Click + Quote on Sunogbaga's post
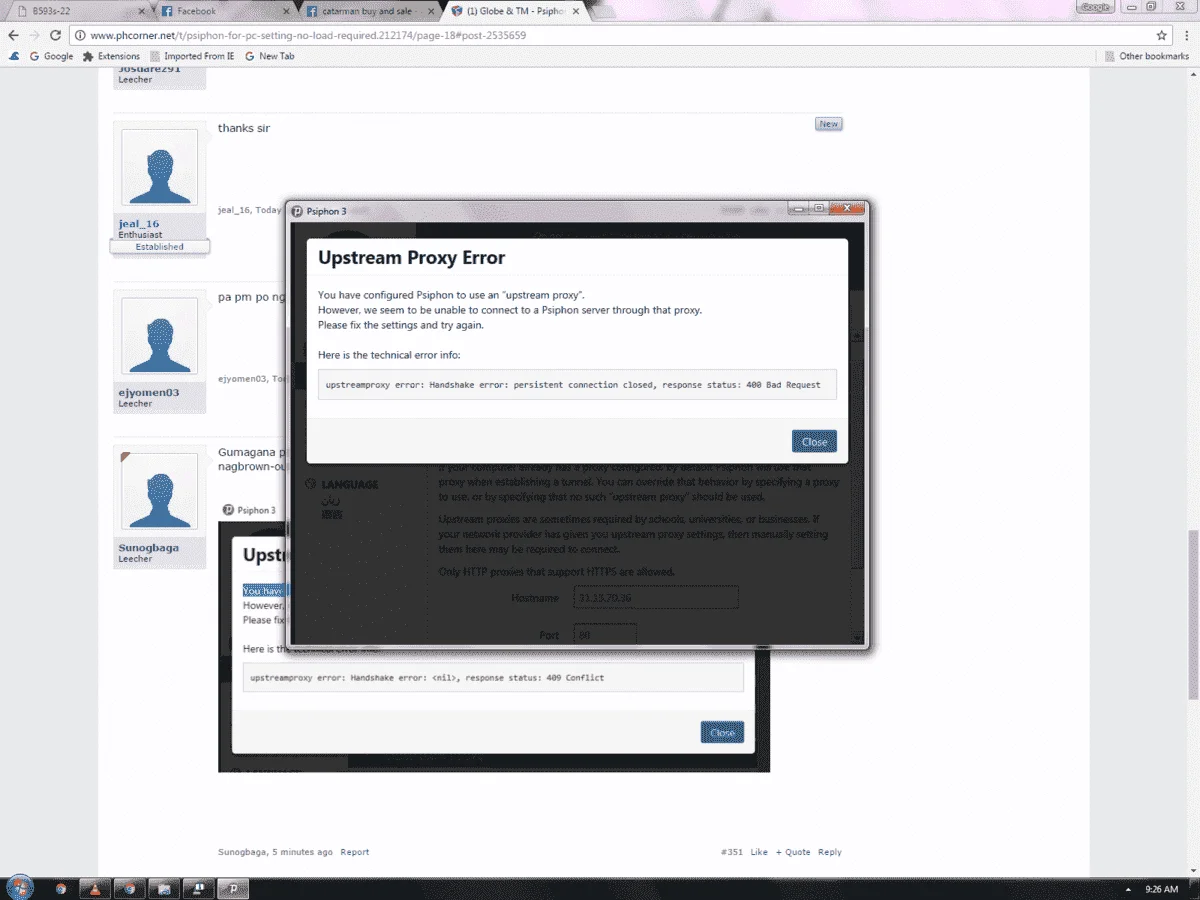Viewport: 1200px width, 900px height. tap(793, 852)
